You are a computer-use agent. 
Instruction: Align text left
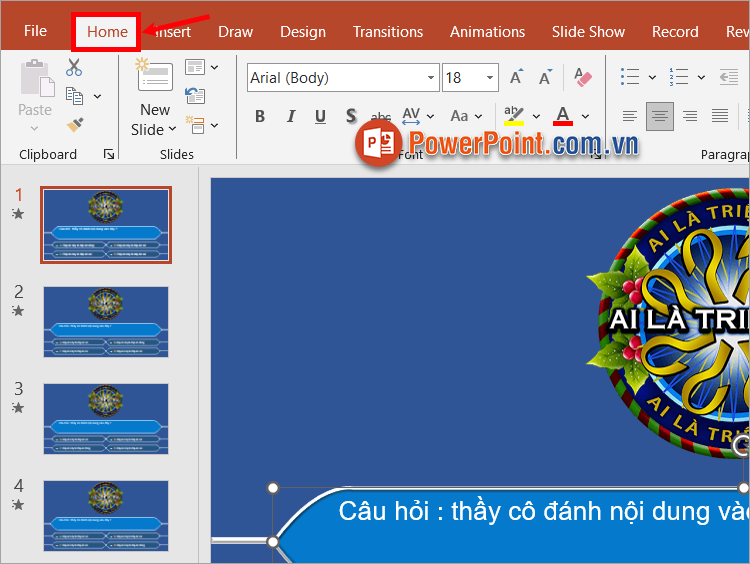coord(629,116)
